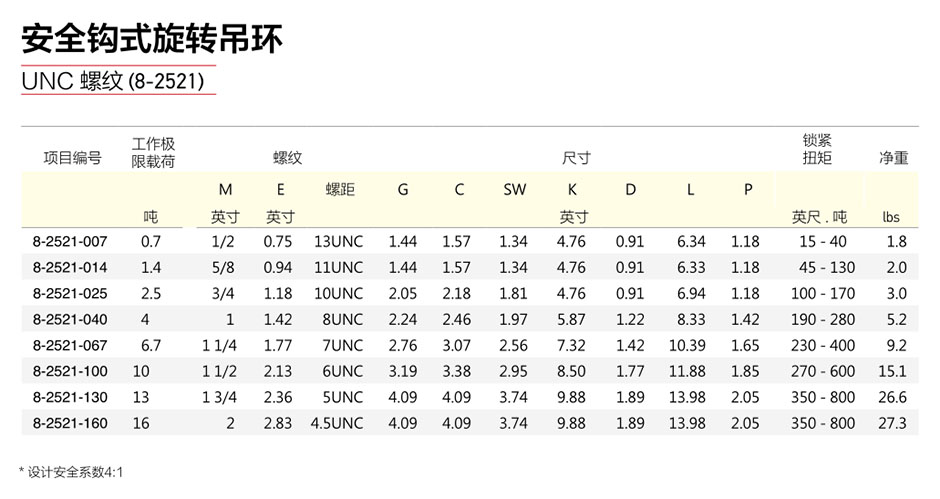Click the SW sub-column header

coord(514,190)
